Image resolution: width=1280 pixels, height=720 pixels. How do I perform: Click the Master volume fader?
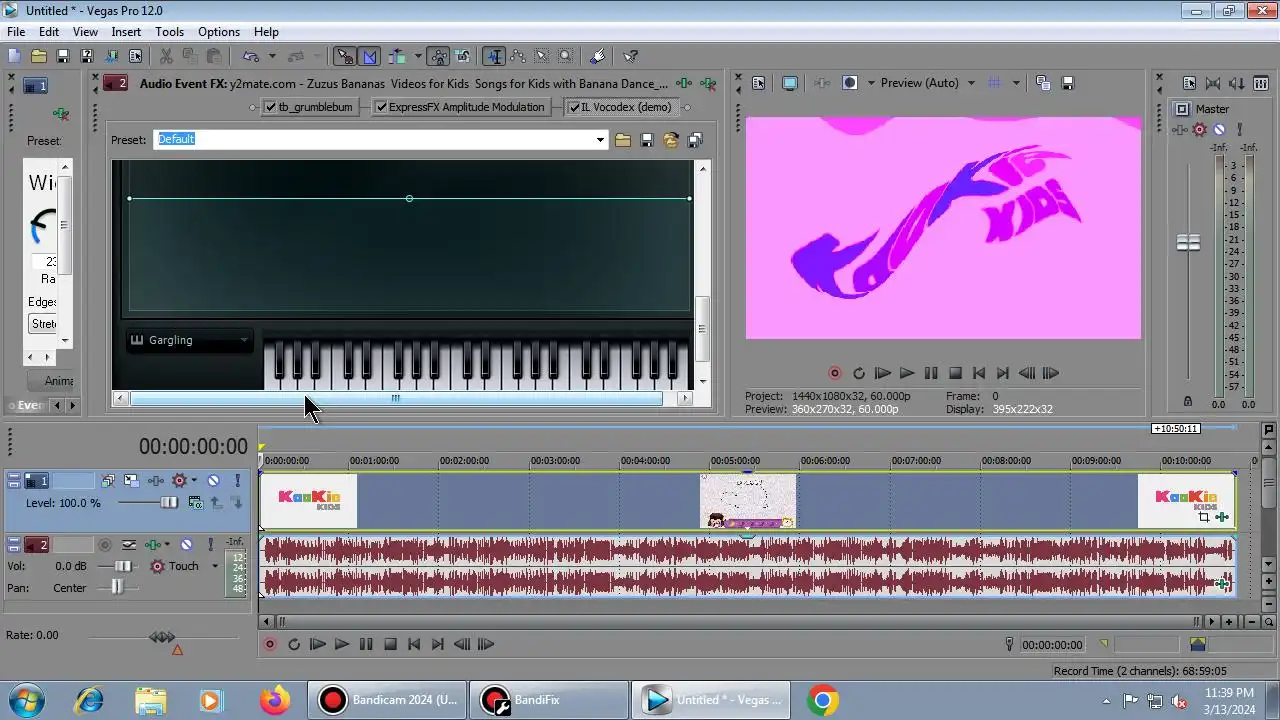point(1188,242)
